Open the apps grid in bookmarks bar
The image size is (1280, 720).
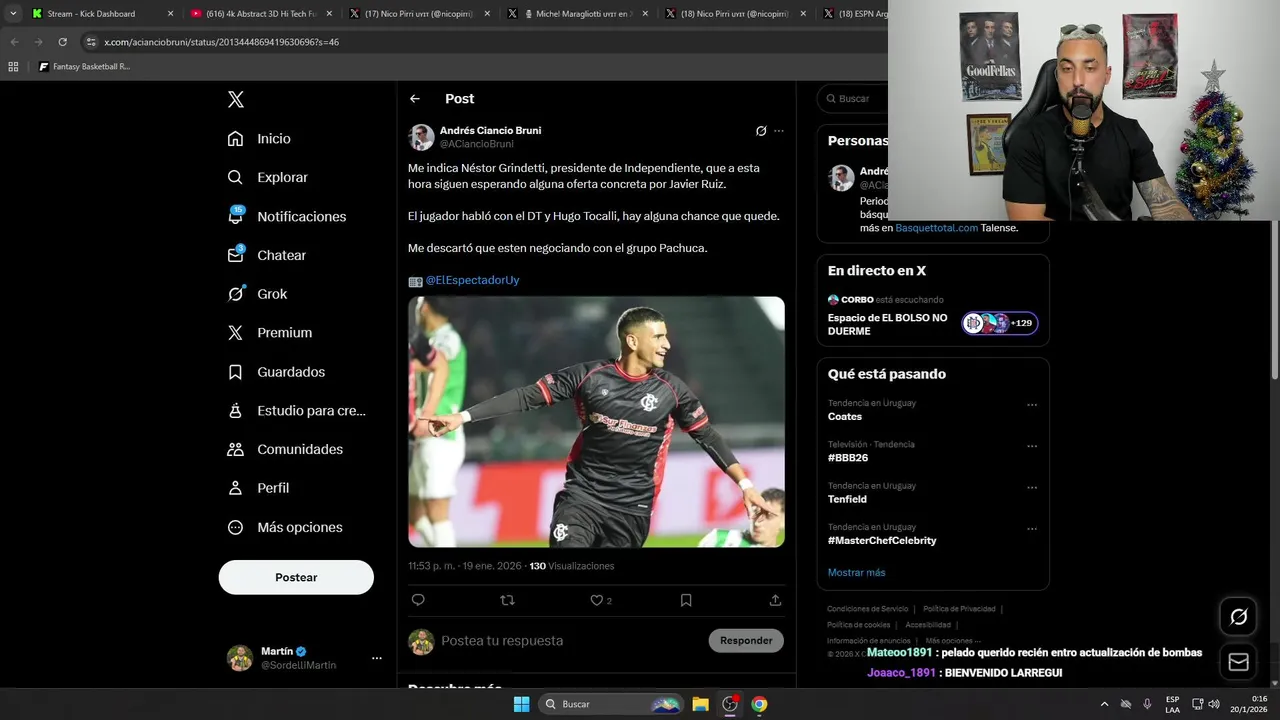[13, 67]
